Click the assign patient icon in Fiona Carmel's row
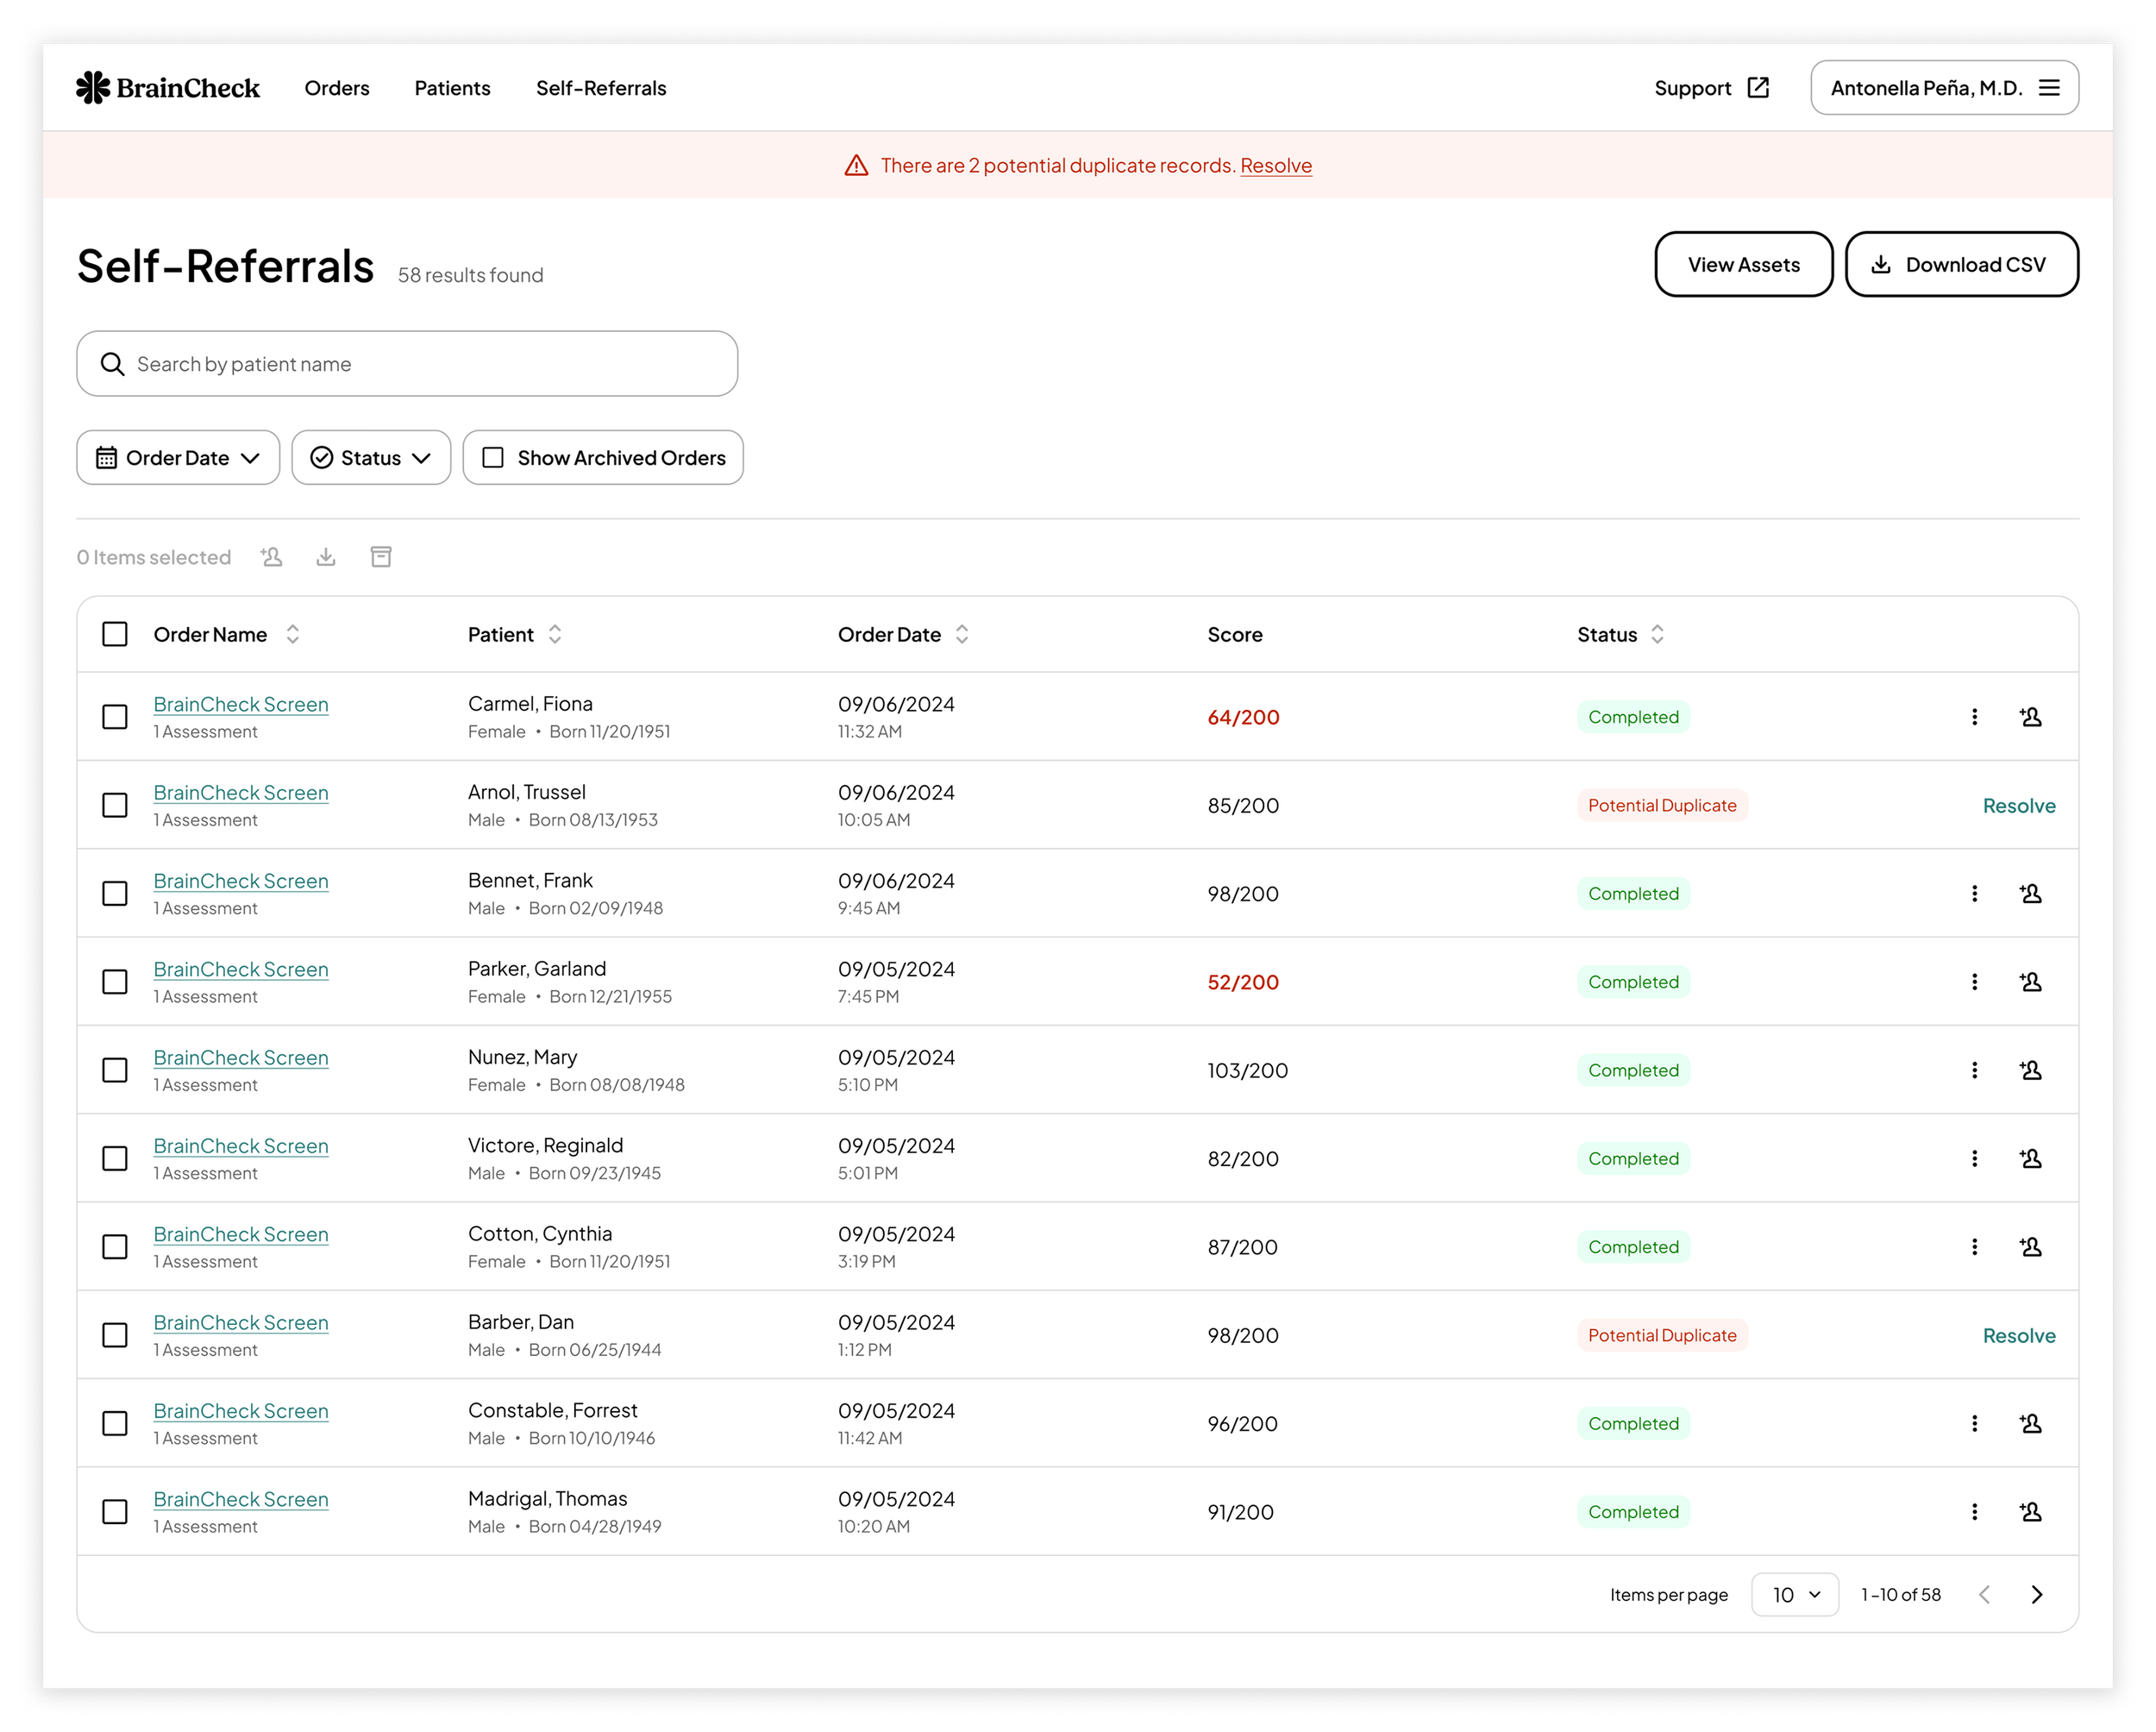Screen dimensions: 2156x1732 pyautogui.click(x=2030, y=717)
